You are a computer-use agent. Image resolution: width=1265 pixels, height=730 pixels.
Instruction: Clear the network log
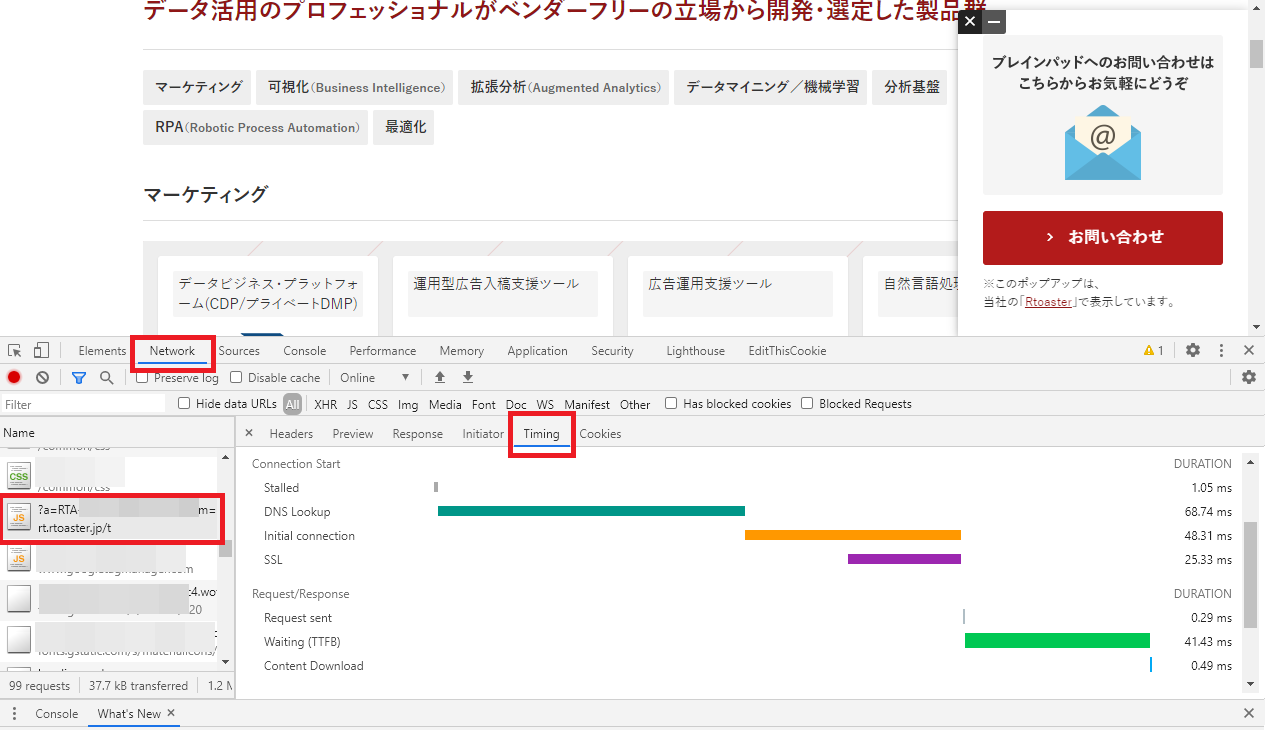pos(42,378)
